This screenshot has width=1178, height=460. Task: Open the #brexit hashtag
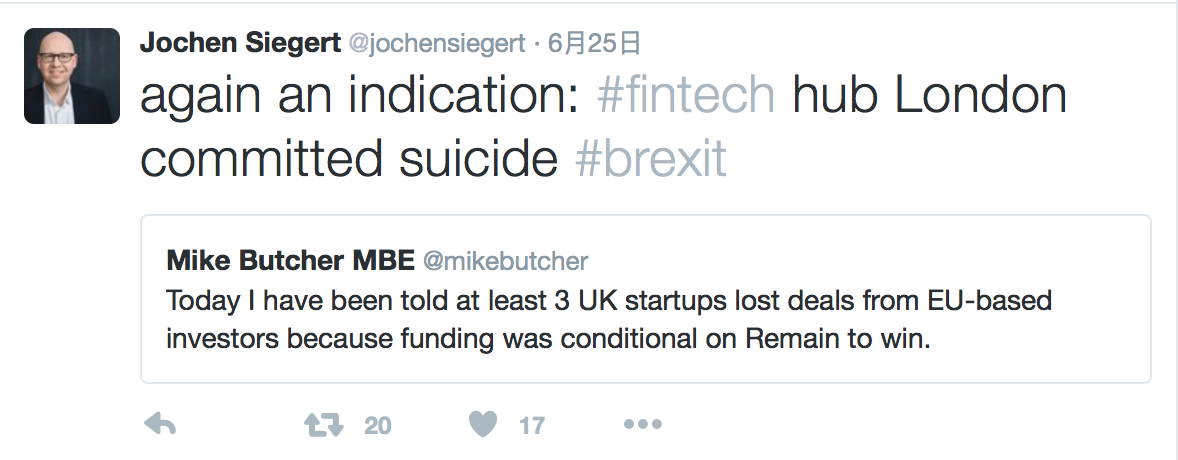click(651, 159)
